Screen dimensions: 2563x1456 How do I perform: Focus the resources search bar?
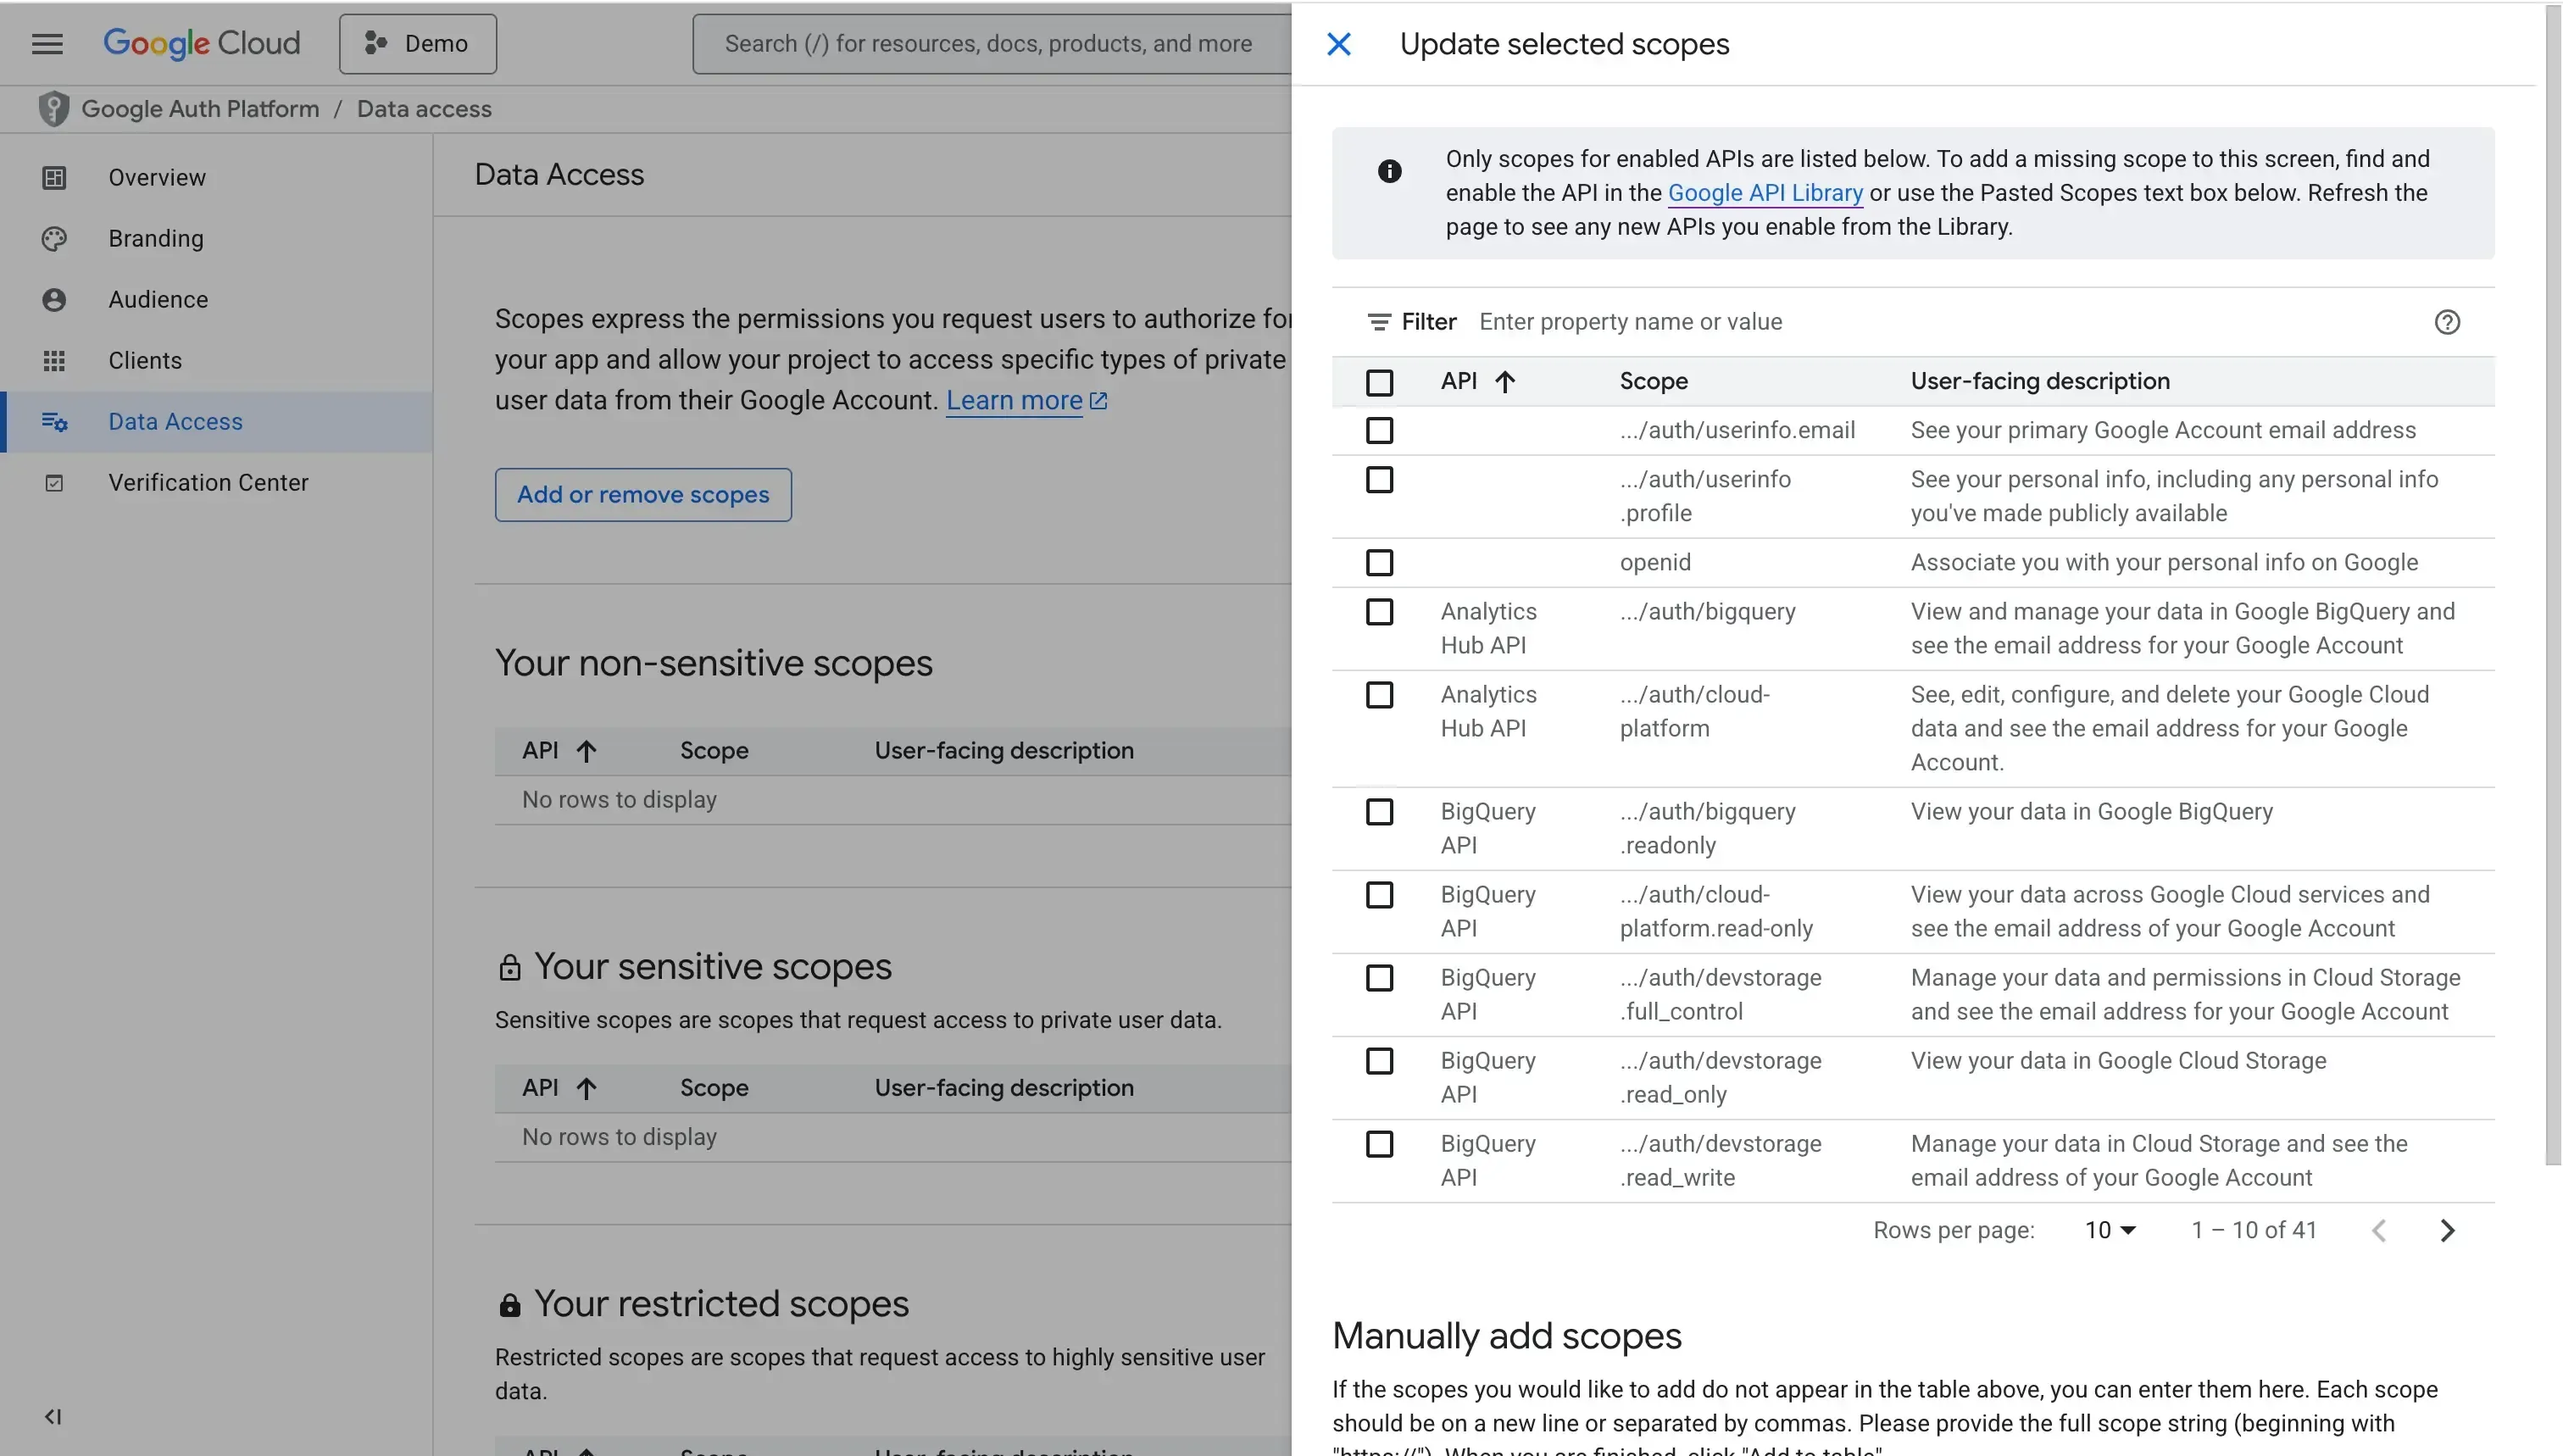click(x=990, y=44)
